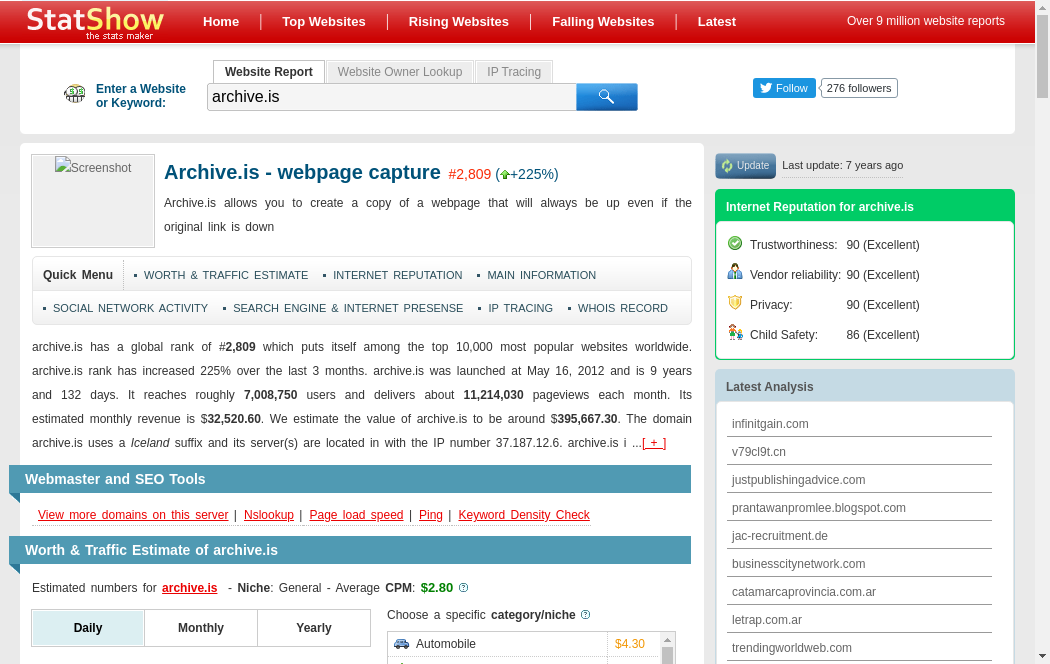This screenshot has width=1050, height=664.
Task: Click the help icon next to category/niche
Action: coord(585,615)
